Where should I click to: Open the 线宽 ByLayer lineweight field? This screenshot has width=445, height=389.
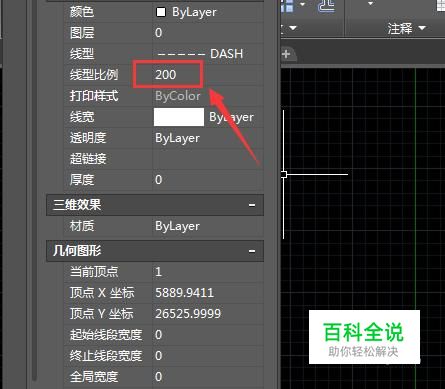point(208,117)
